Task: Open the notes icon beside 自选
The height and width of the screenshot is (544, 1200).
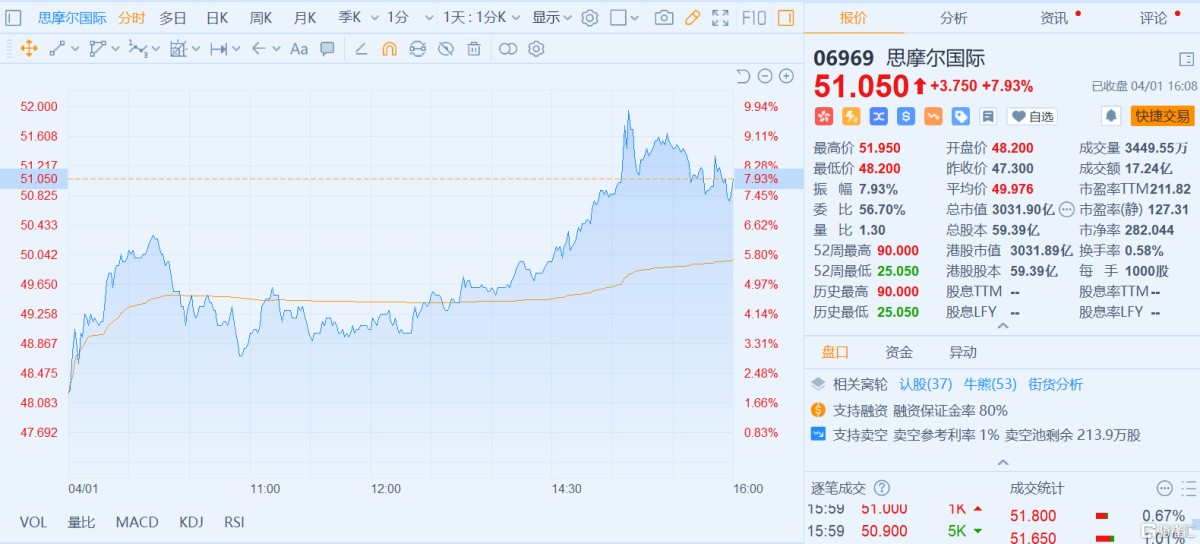Action: coord(987,116)
